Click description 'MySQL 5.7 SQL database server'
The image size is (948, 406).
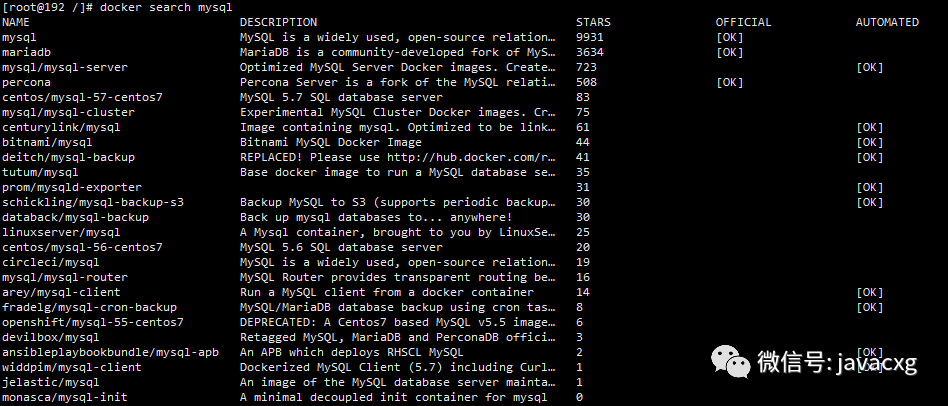pos(341,97)
